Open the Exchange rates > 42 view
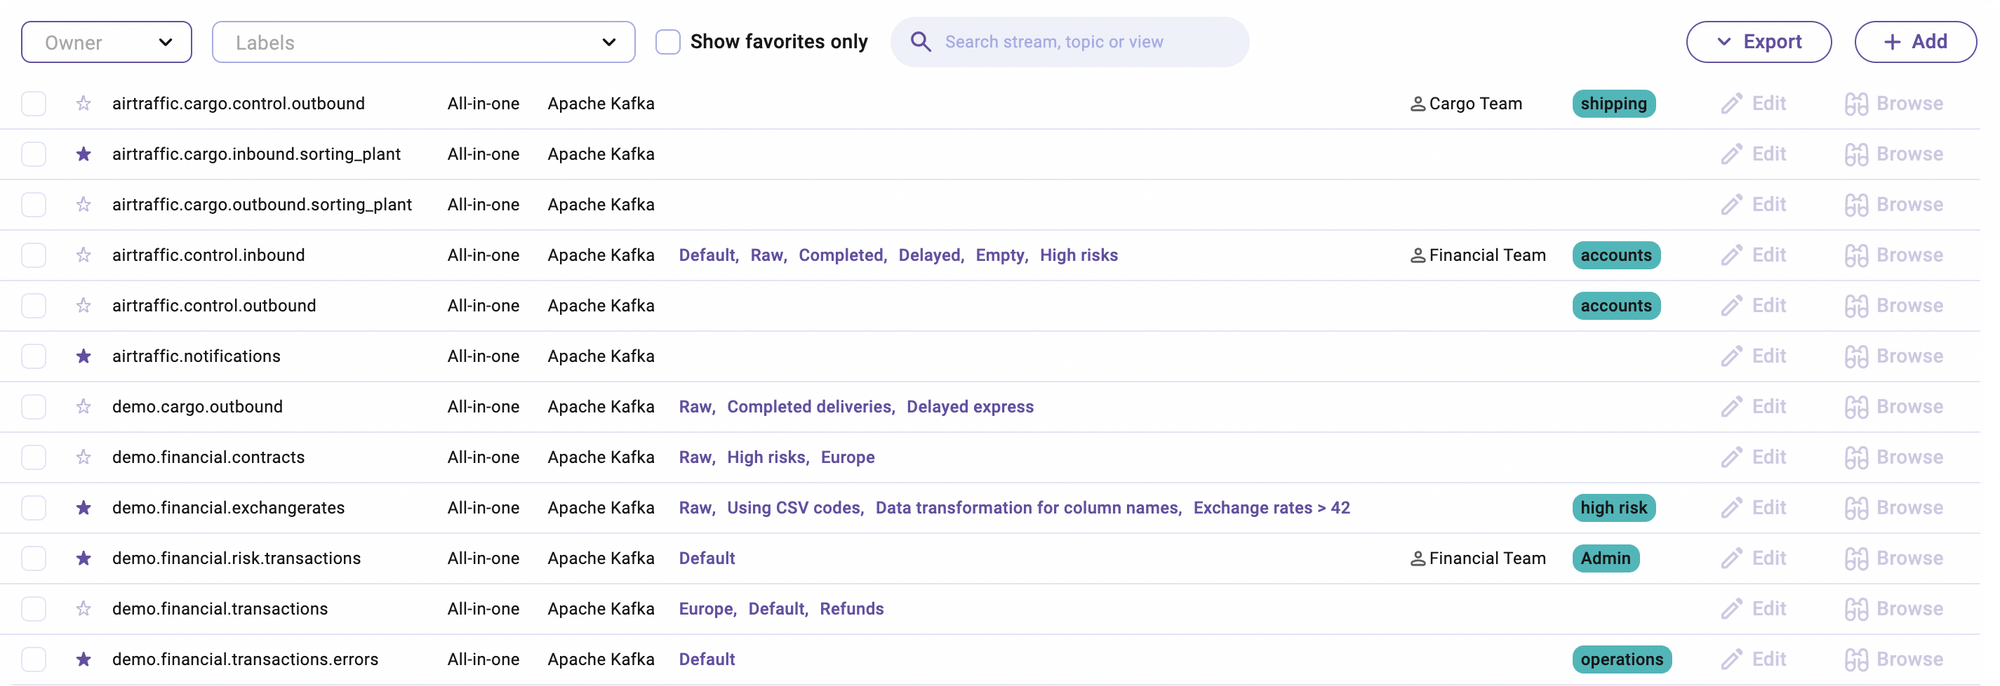Viewport: 2000px width, 686px height. [1272, 508]
